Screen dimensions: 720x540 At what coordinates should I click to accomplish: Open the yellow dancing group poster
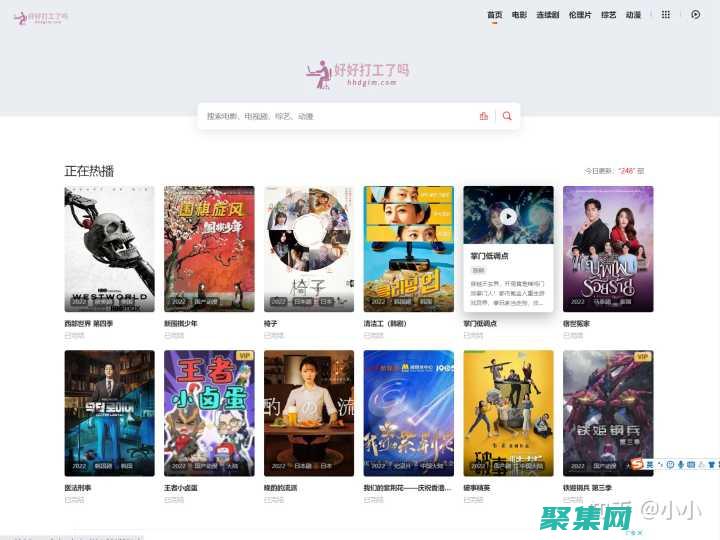click(x=508, y=413)
